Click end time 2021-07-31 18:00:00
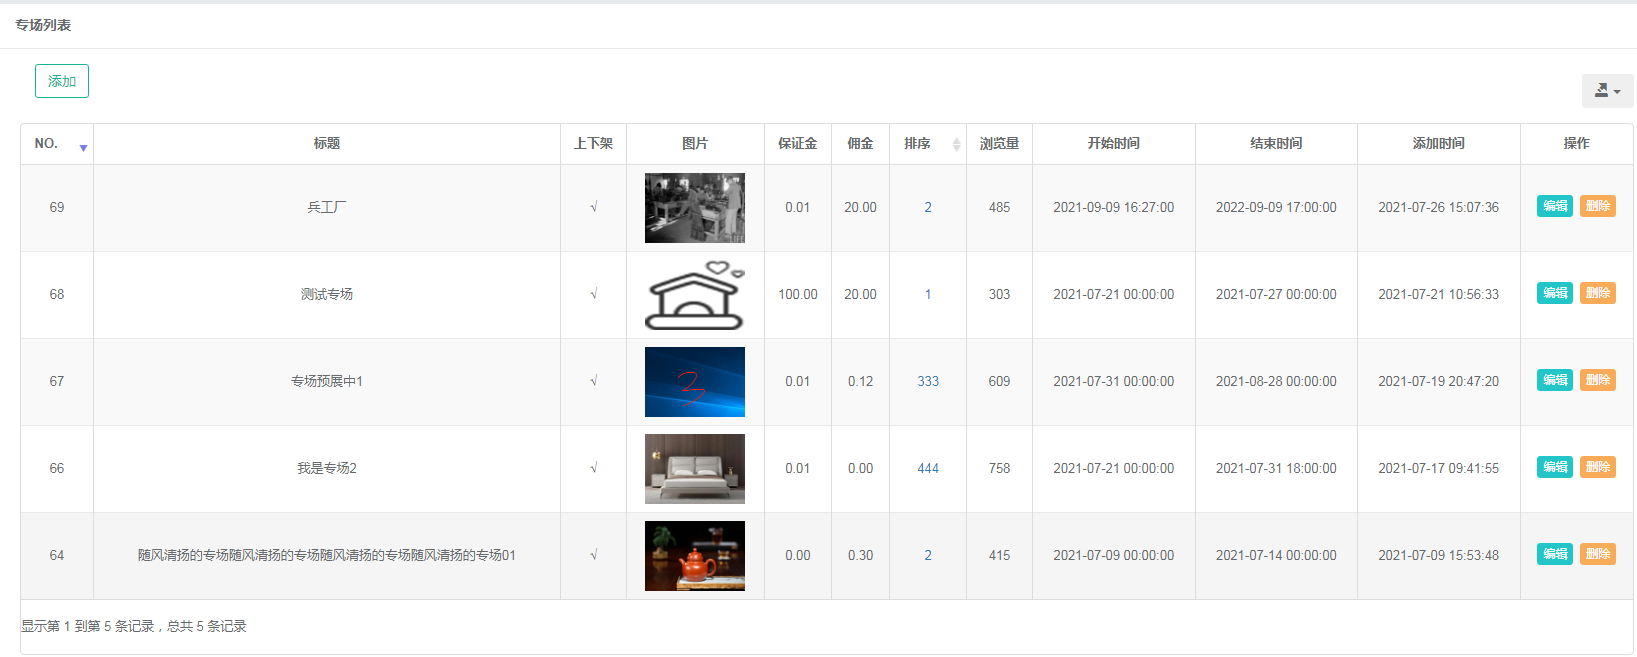Screen dimensions: 1637x657 pos(1276,469)
